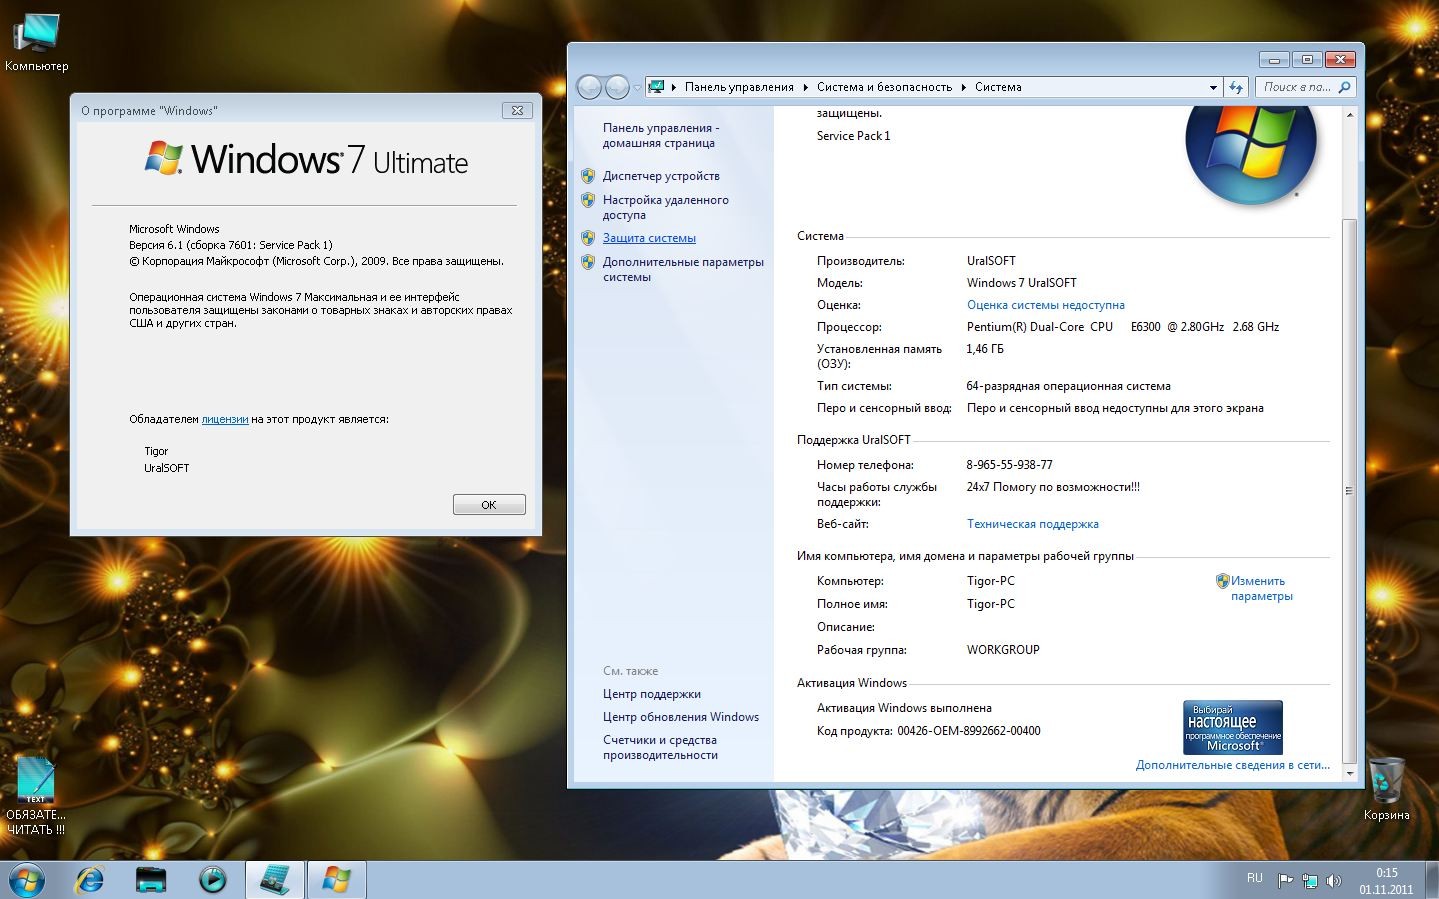Click the scrollbar up arrow in System window
Viewport: 1439px width, 899px height.
(x=1349, y=115)
